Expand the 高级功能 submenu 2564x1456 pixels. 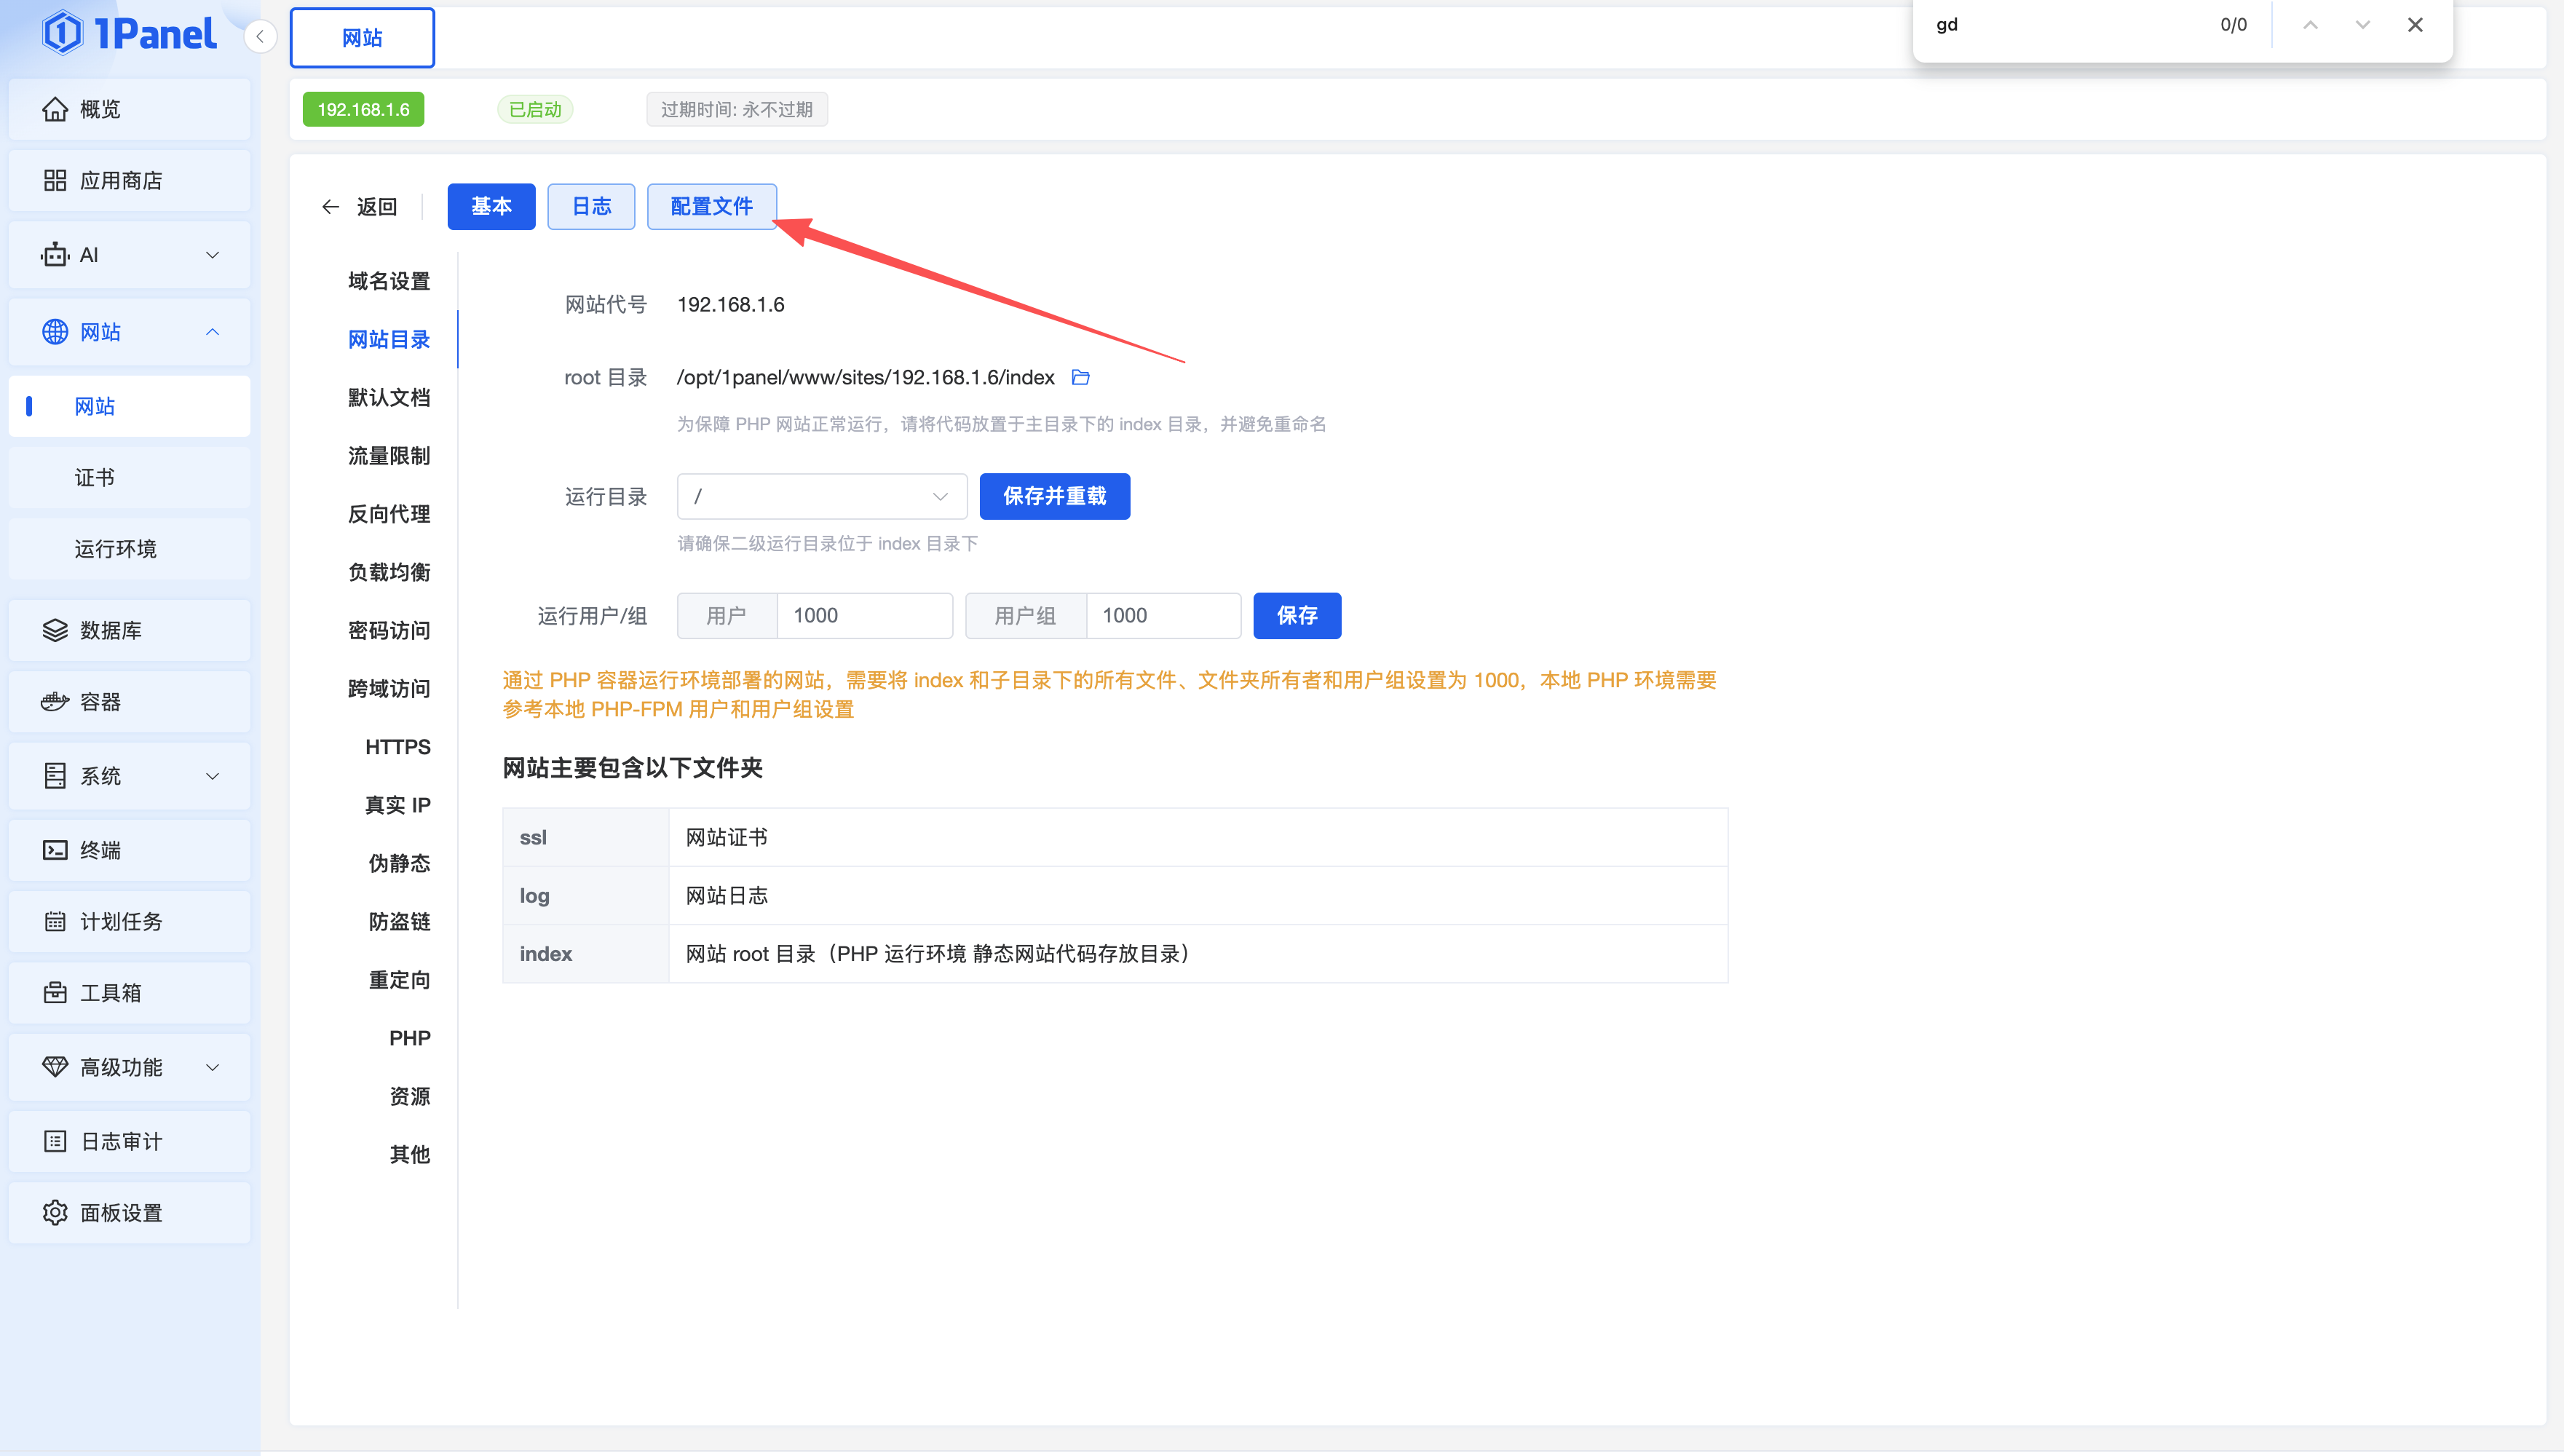(212, 1067)
